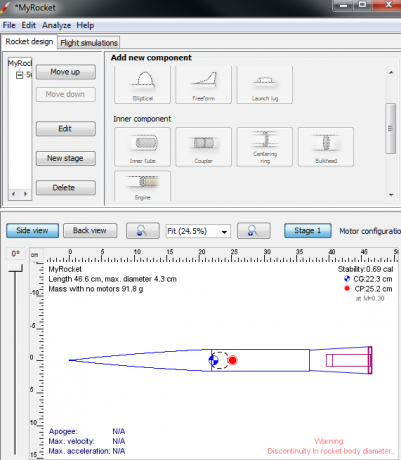Screen dimensions: 401x460
Task: Collapse the stage node in component tree
Action: click(20, 75)
